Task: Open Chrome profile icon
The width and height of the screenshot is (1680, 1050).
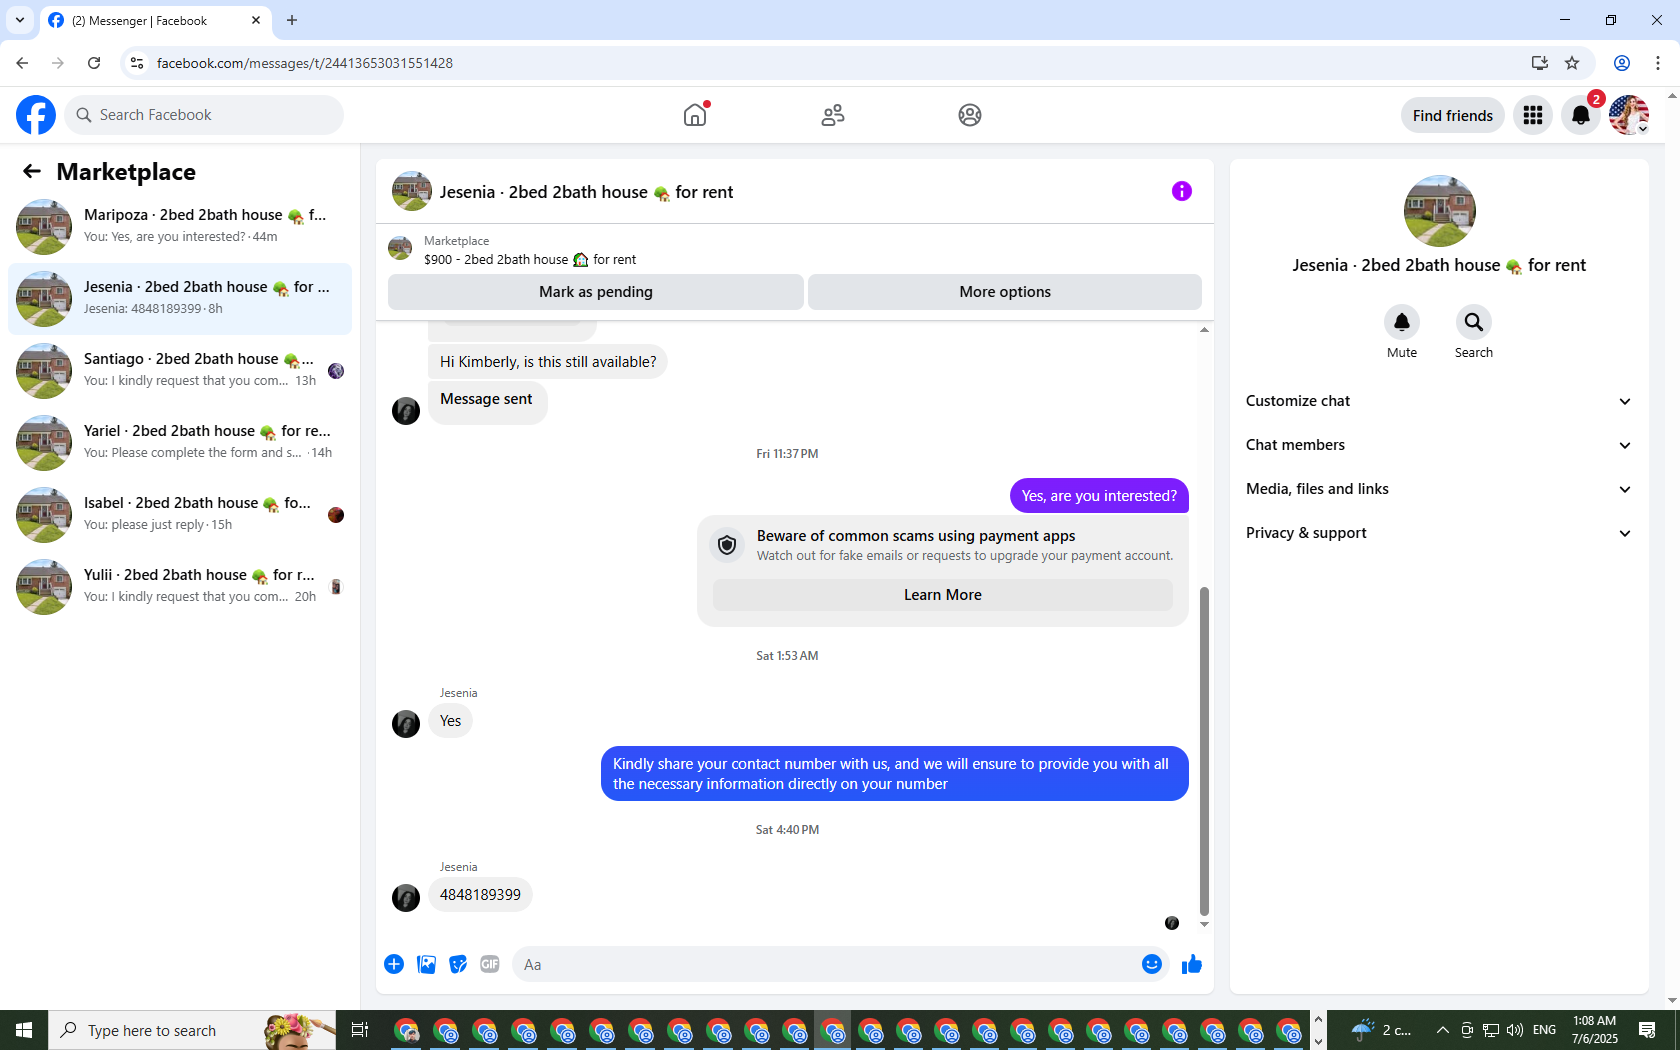Action: coord(1622,63)
